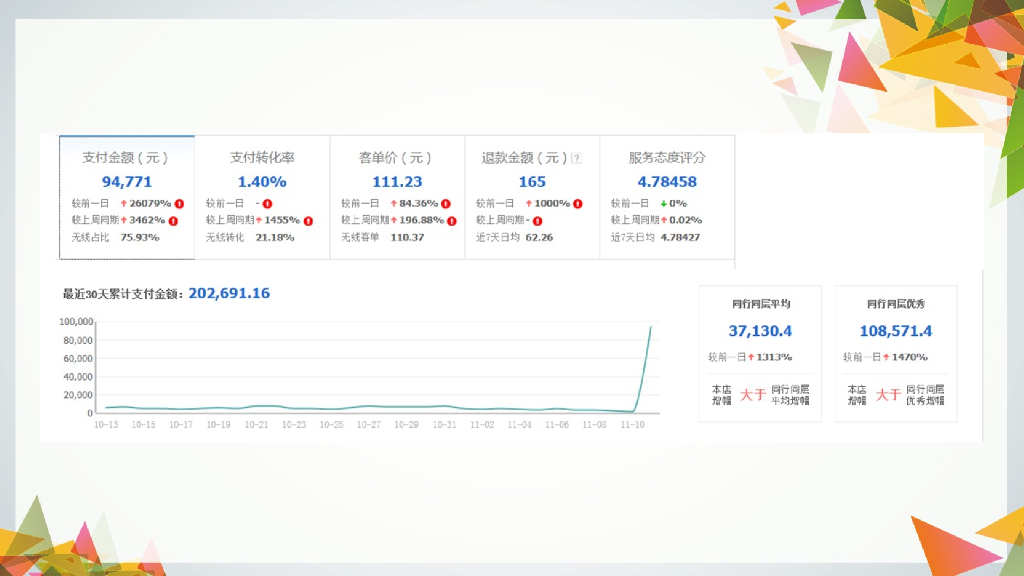Switch to the 支付转化率 tab

(262, 158)
